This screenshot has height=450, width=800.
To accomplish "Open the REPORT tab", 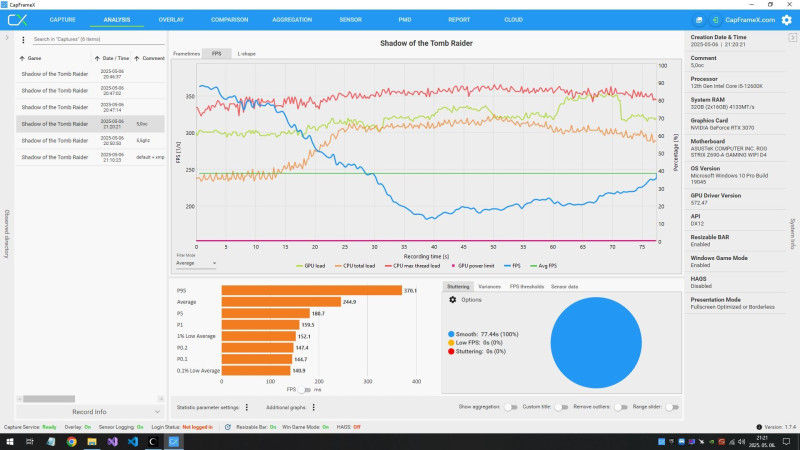I will click(459, 20).
